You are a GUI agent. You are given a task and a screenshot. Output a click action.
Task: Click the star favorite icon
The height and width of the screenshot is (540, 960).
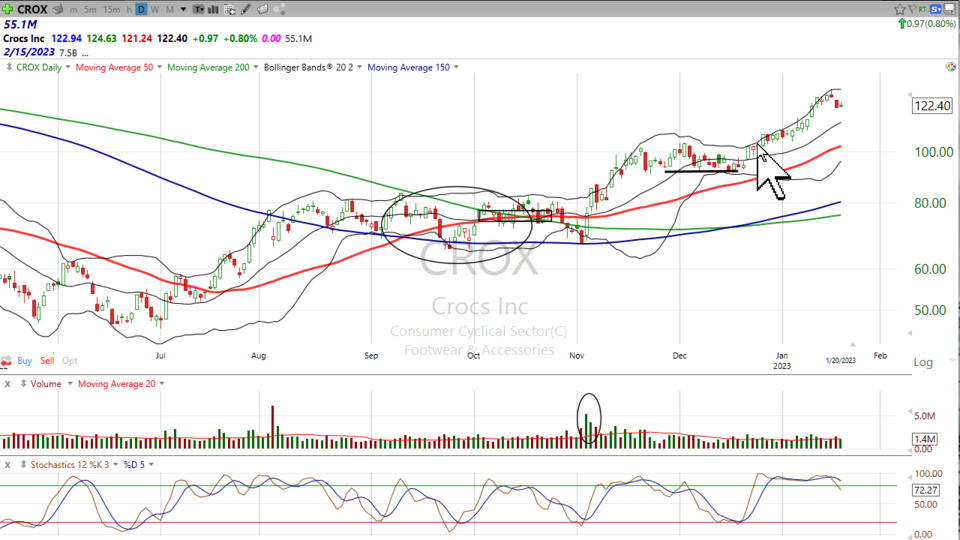899,9
